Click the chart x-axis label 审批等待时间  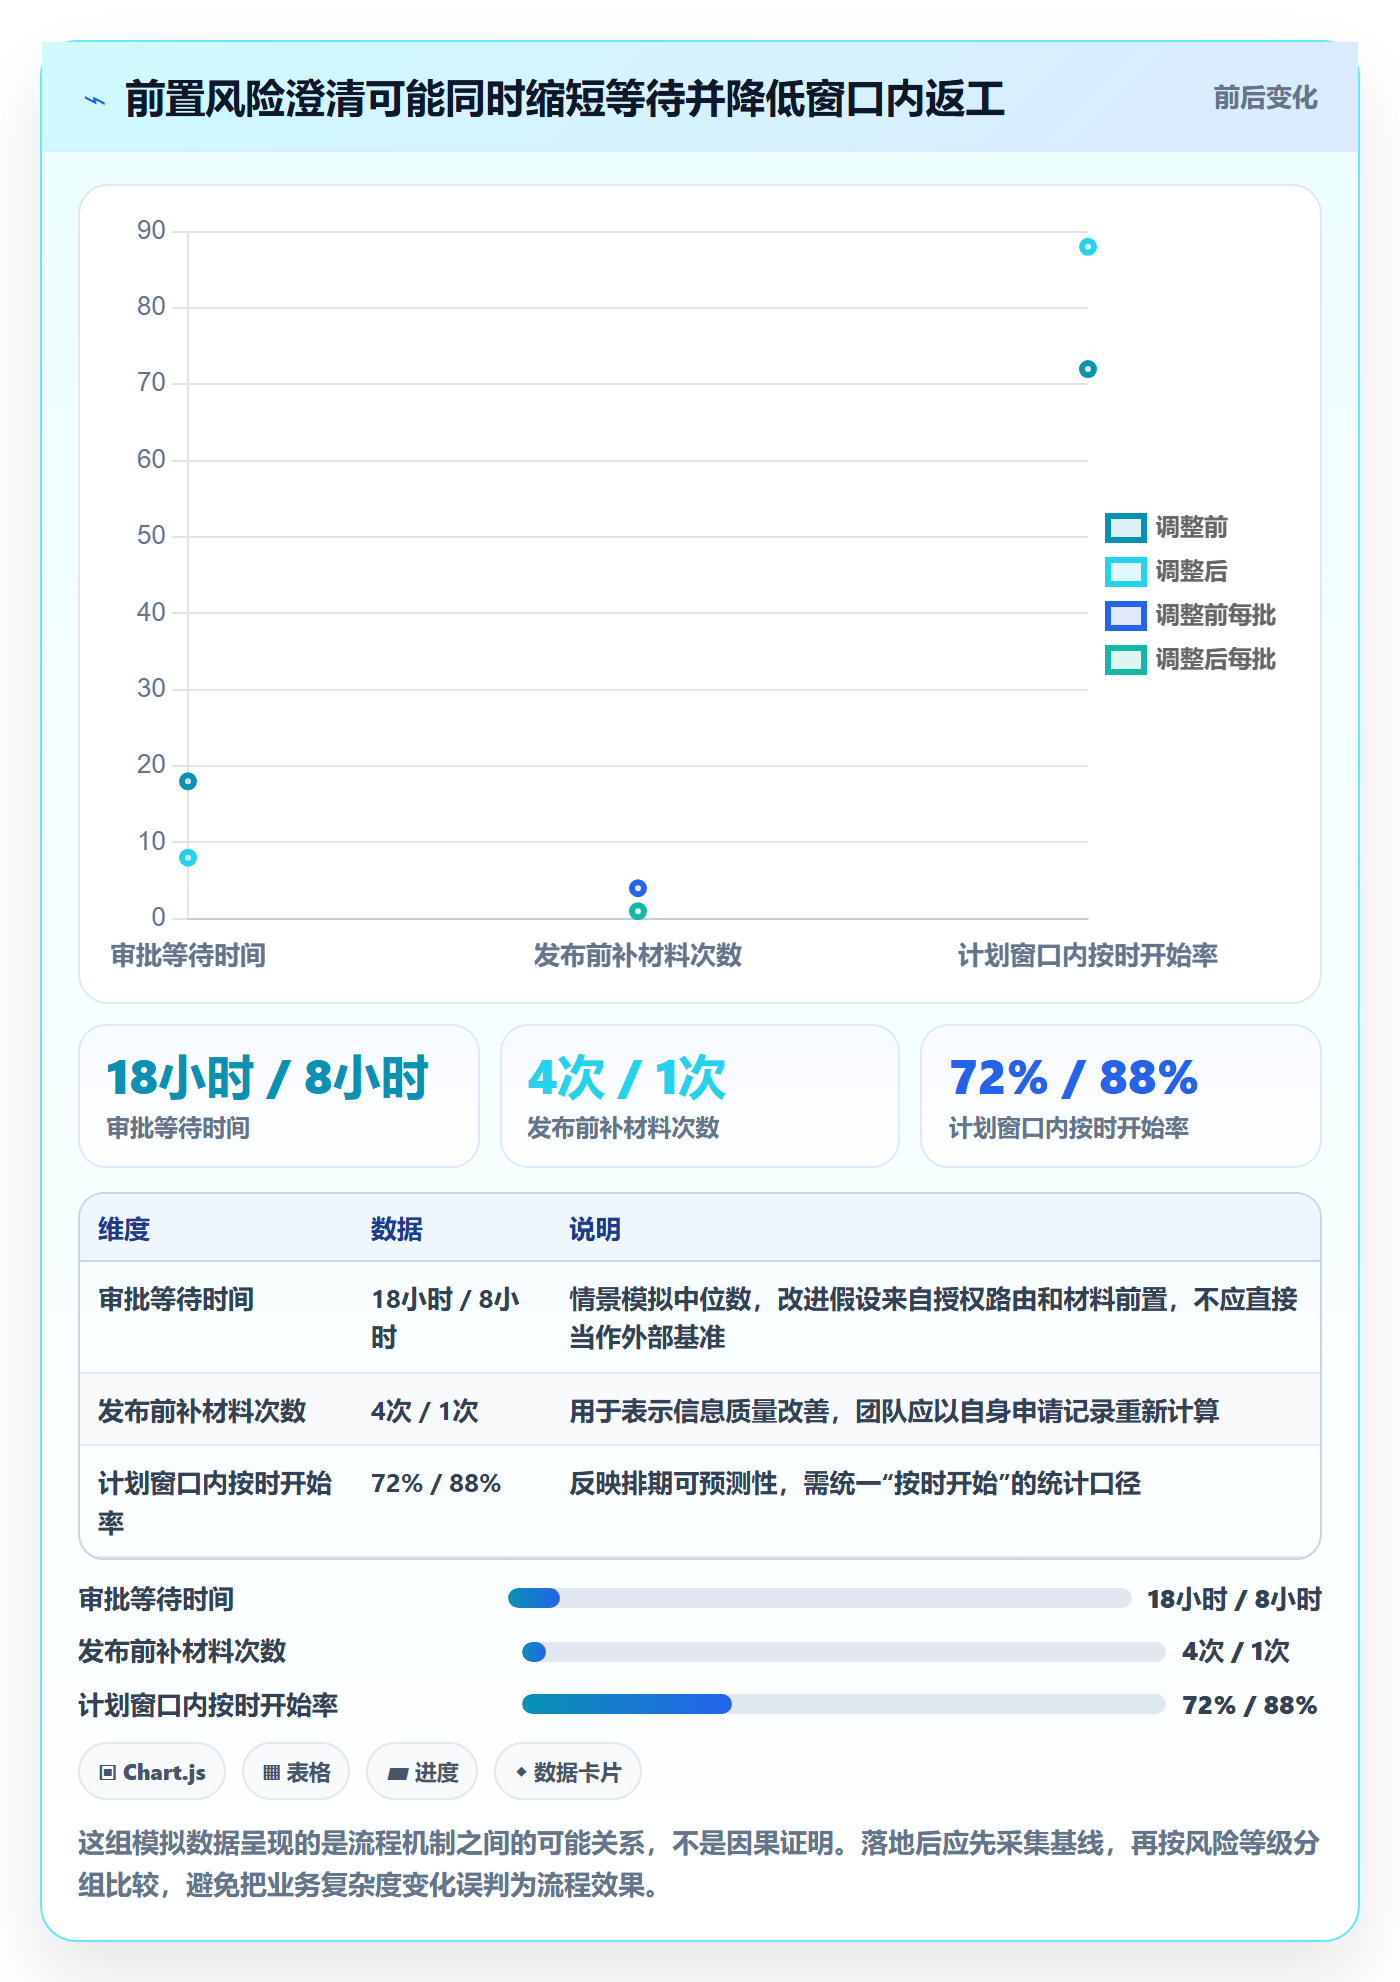click(x=188, y=955)
